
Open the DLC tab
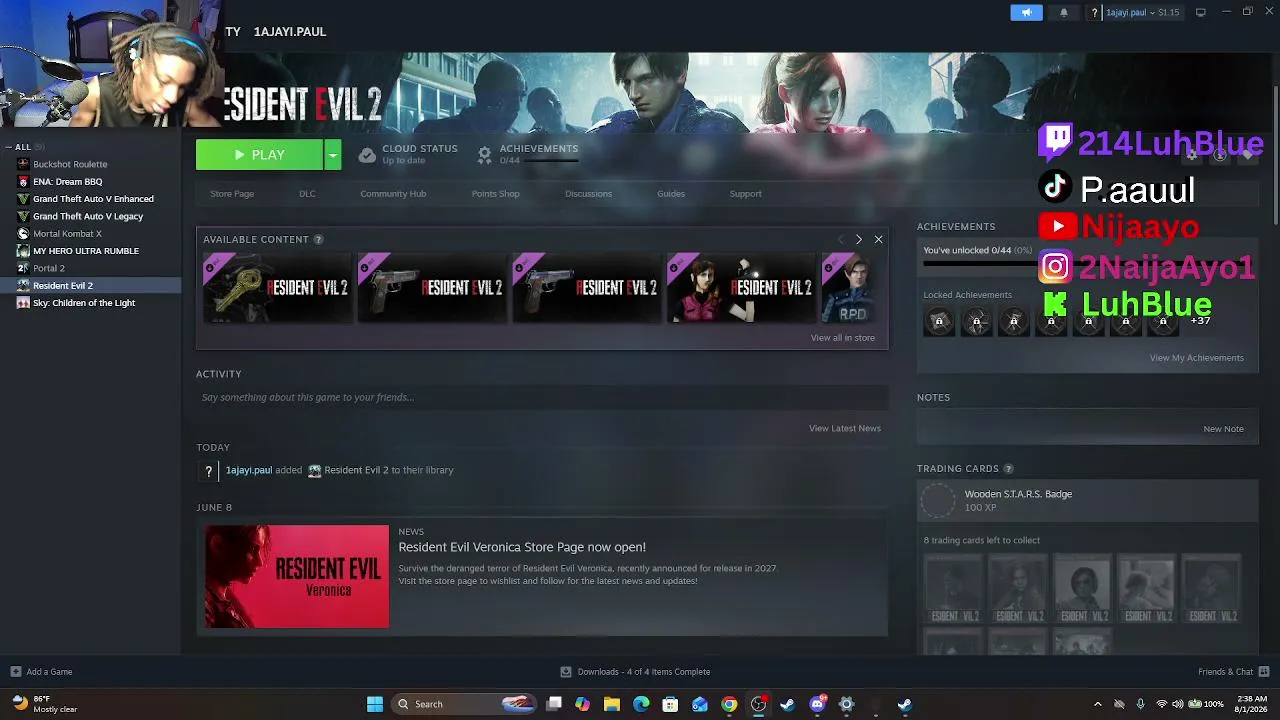307,194
